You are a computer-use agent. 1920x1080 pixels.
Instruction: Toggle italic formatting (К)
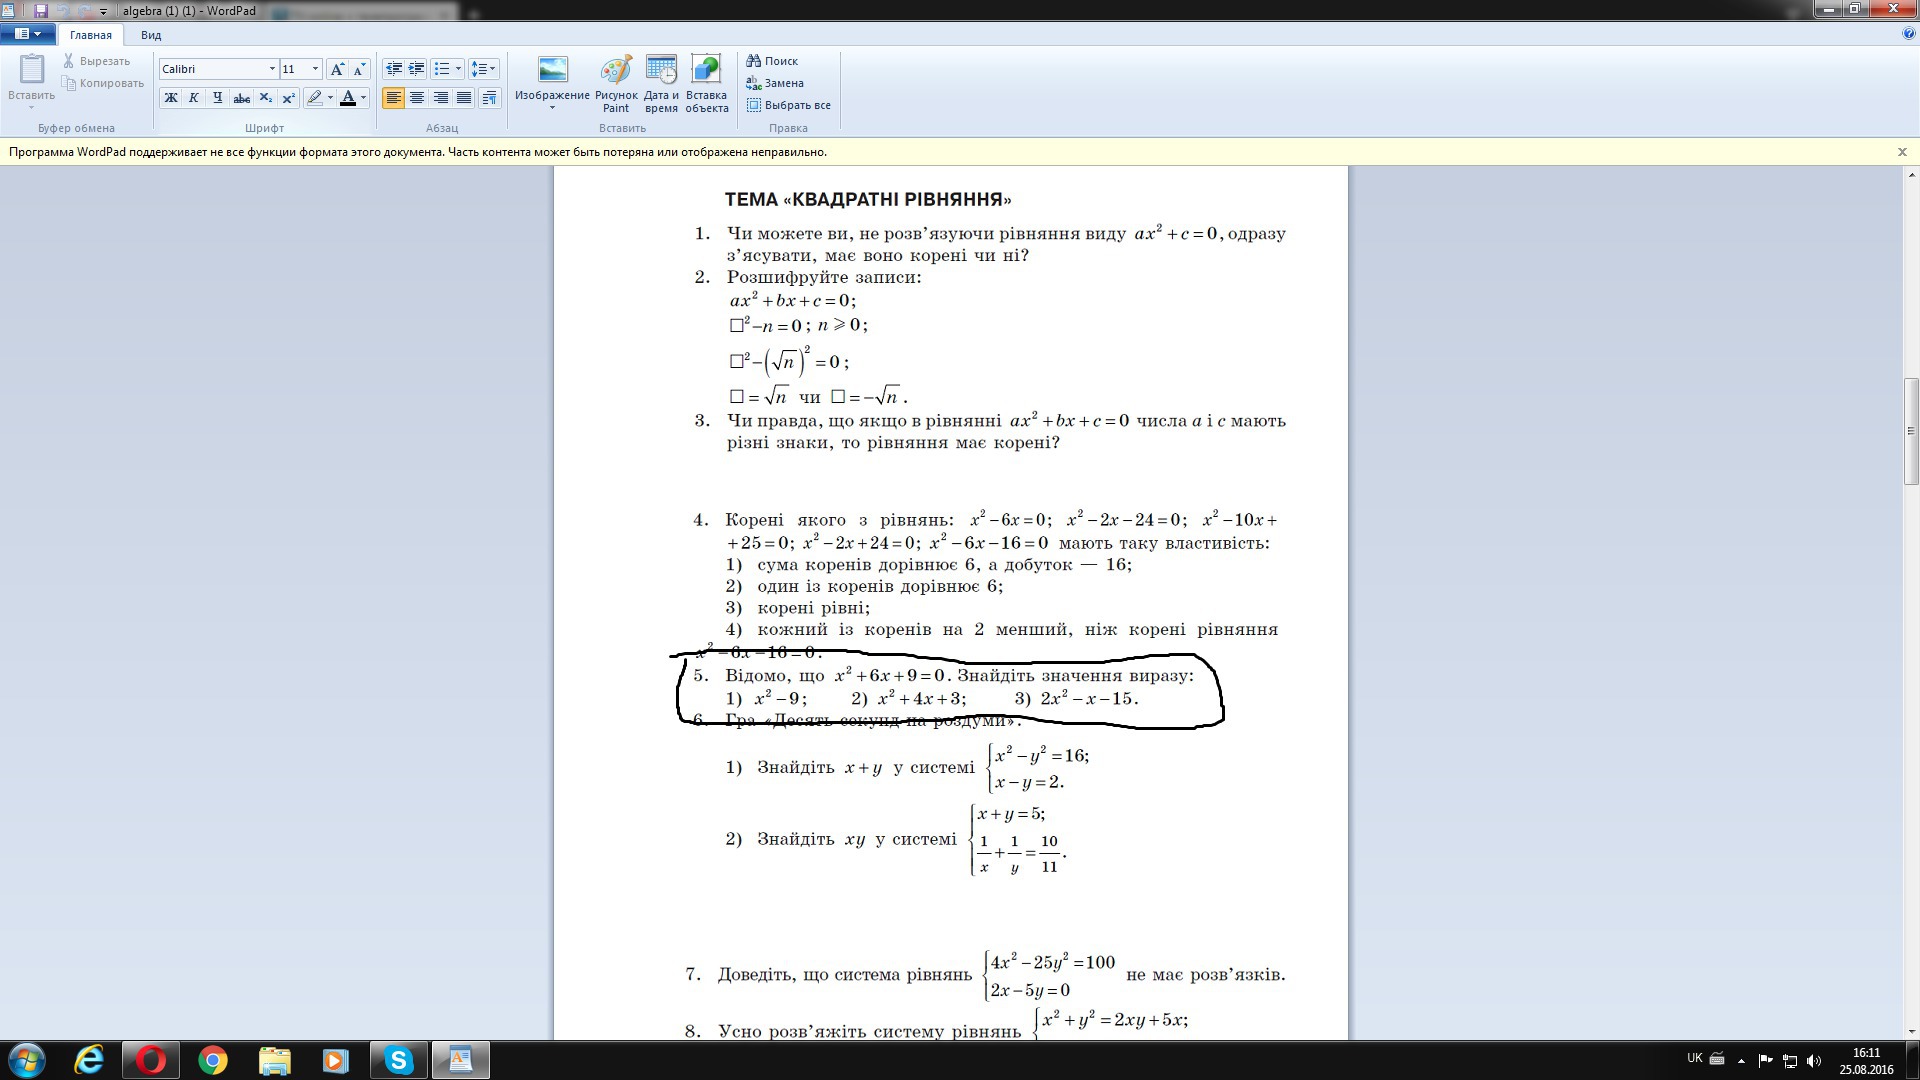point(194,98)
